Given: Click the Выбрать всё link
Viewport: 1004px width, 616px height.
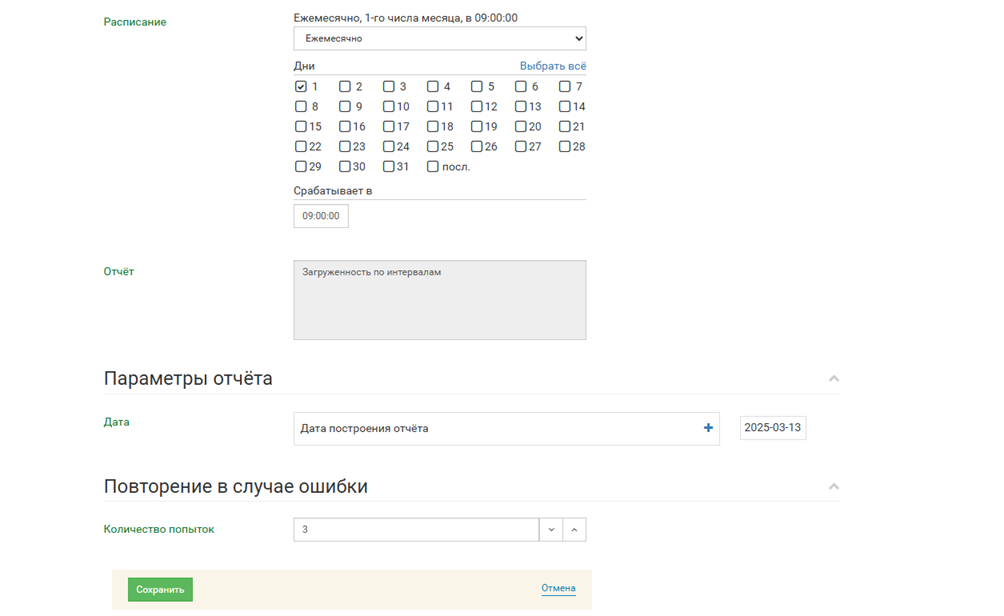Looking at the screenshot, I should (x=553, y=66).
